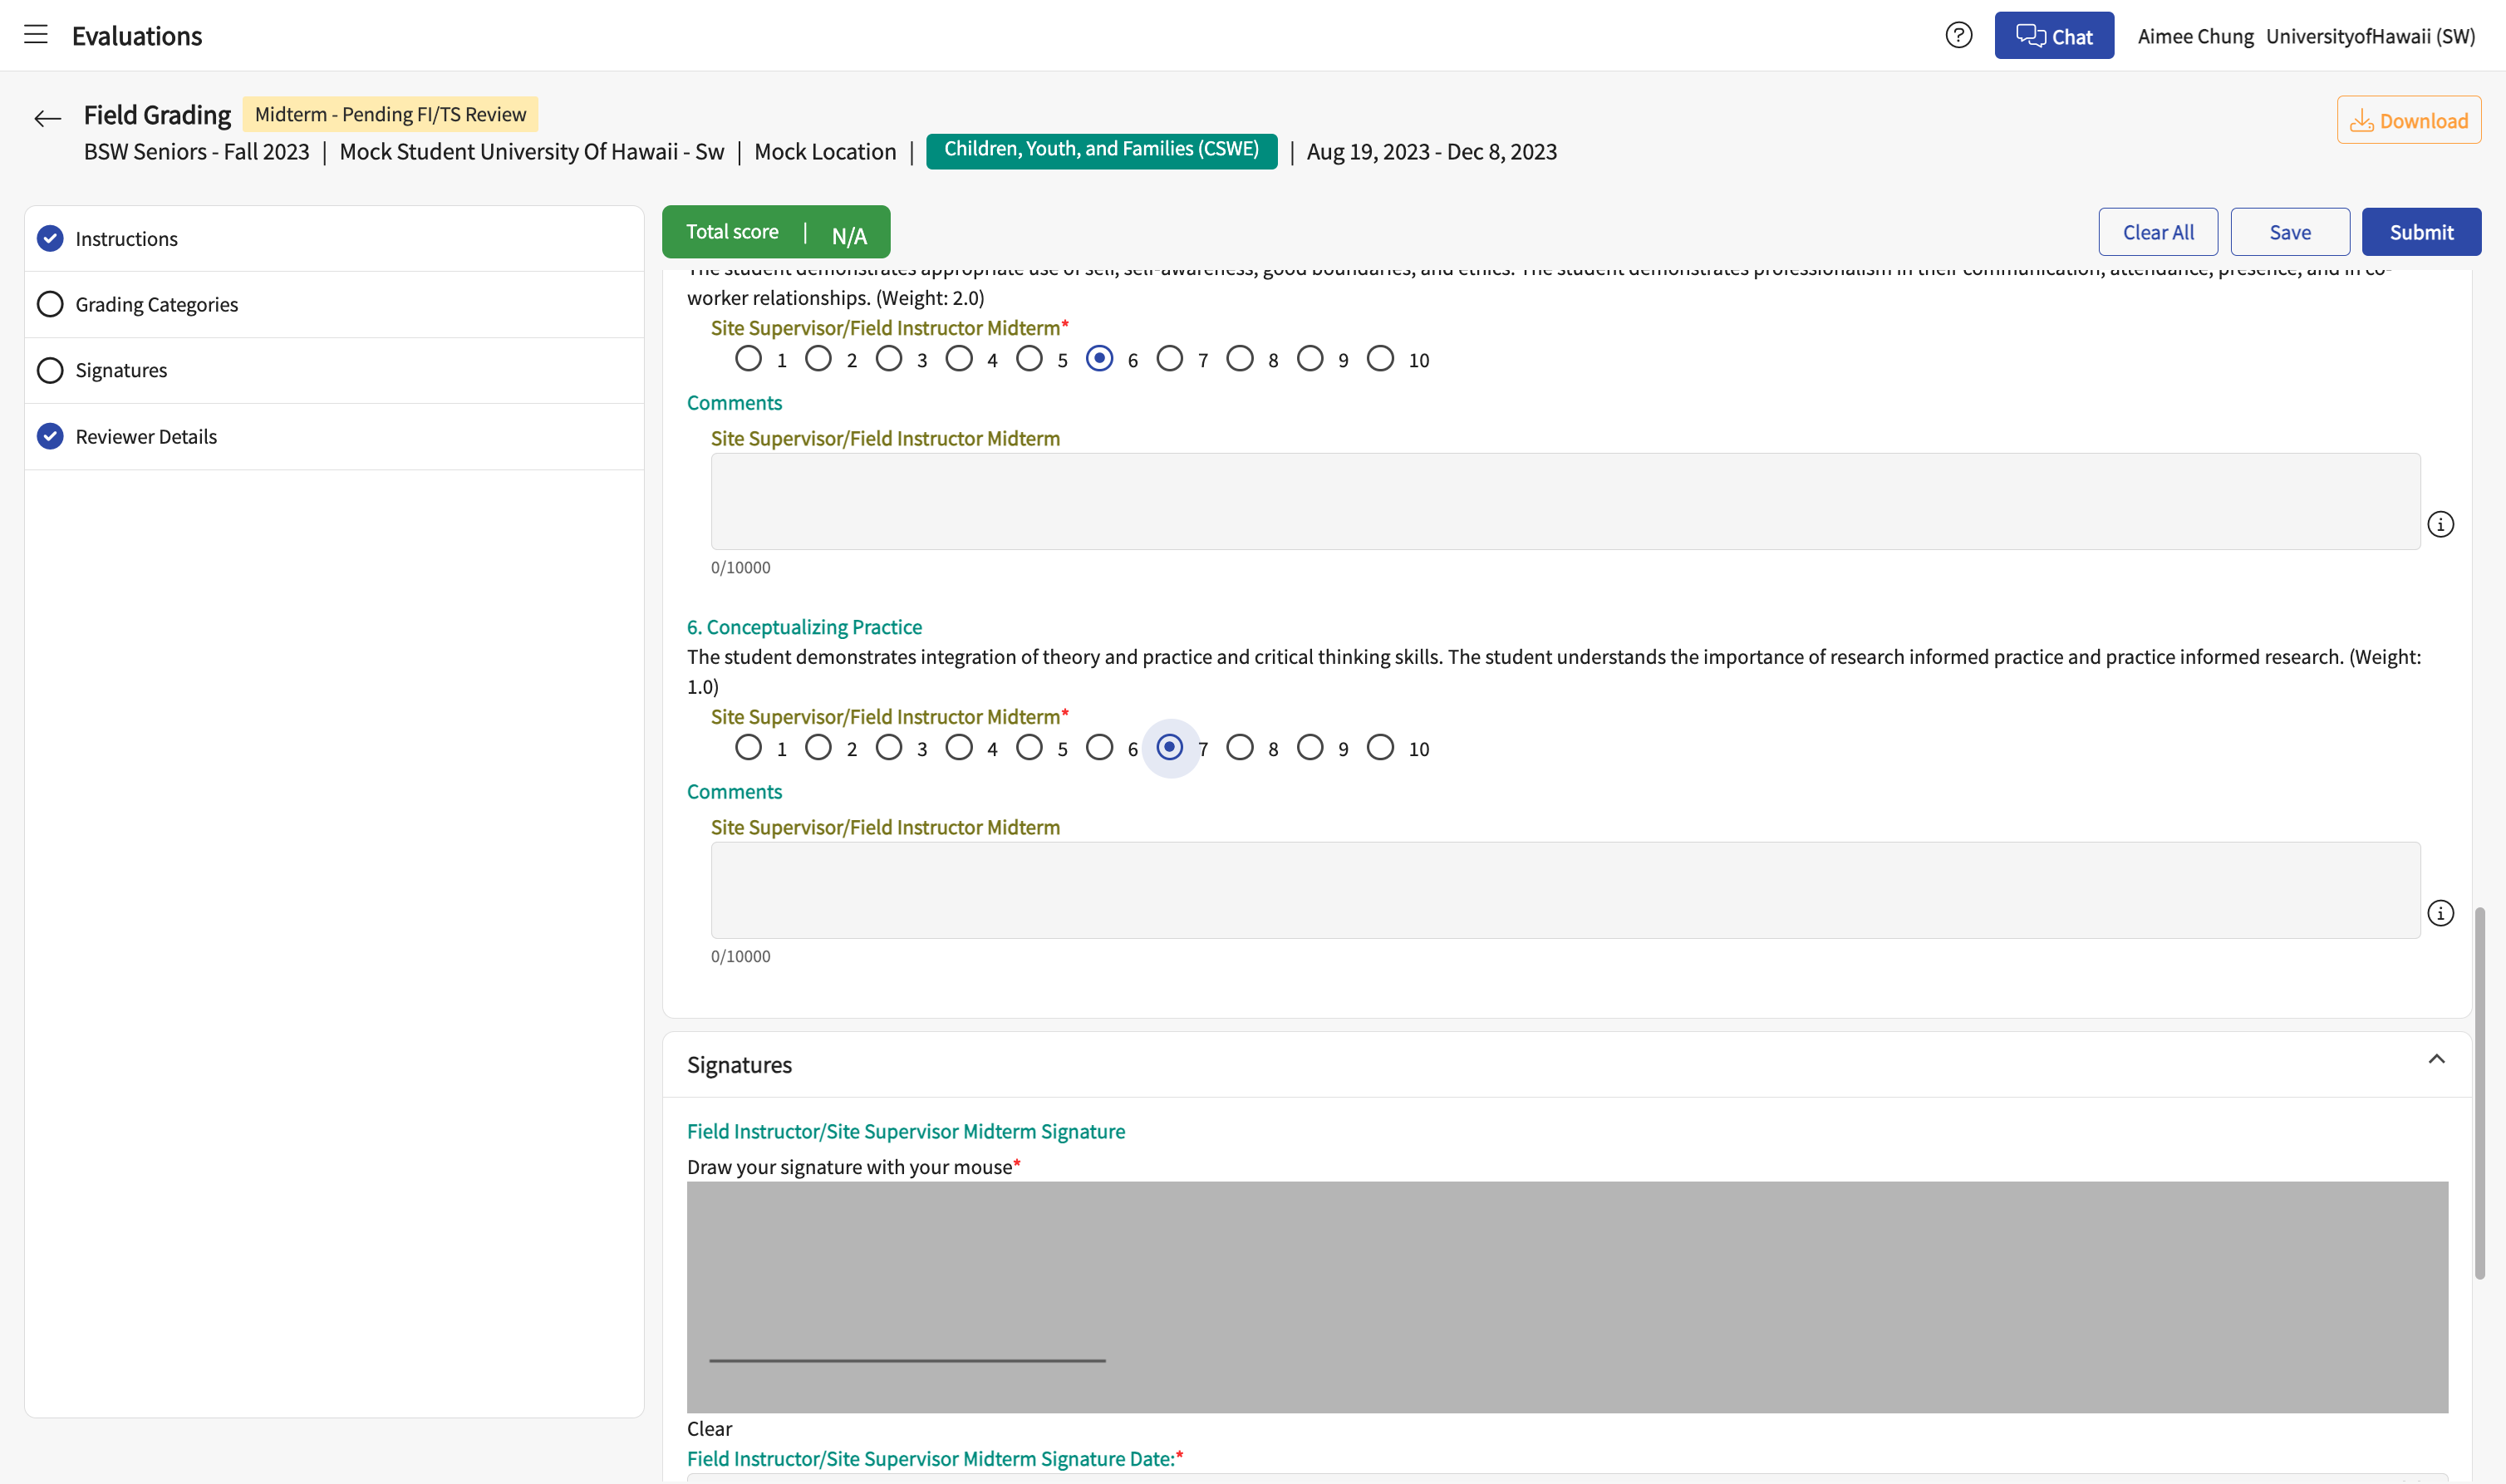Click the info icon beside first comments box
The image size is (2506, 1484).
coord(2440,525)
